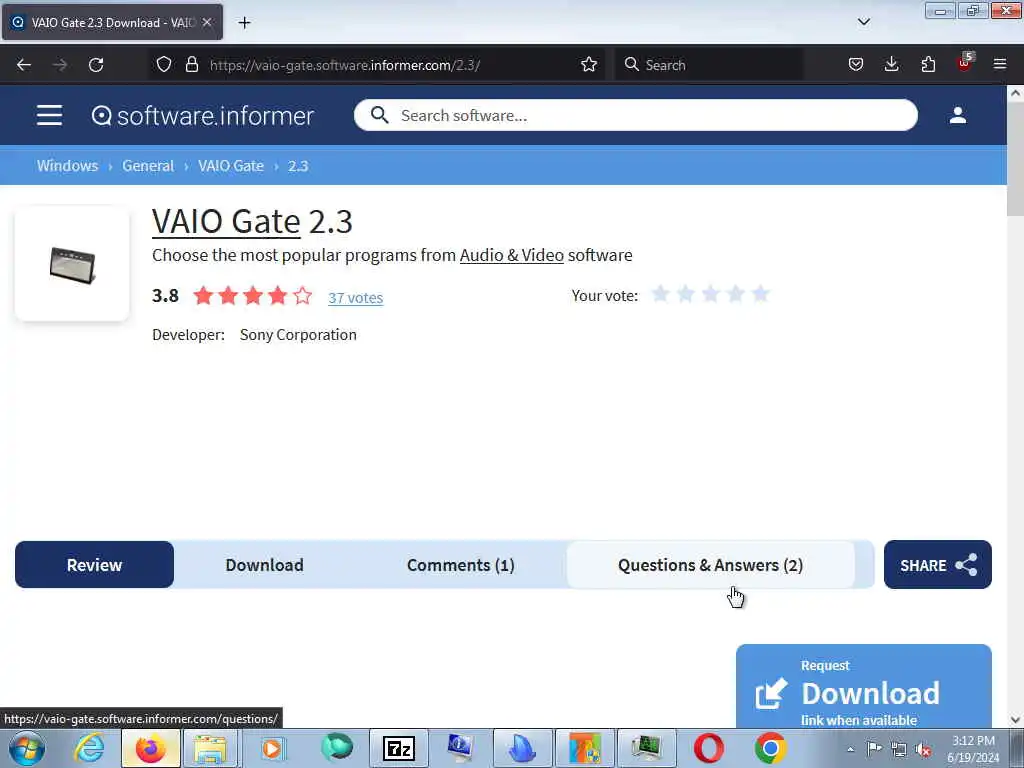Switch to Comments (1) tab
1024x768 pixels.
click(x=460, y=565)
